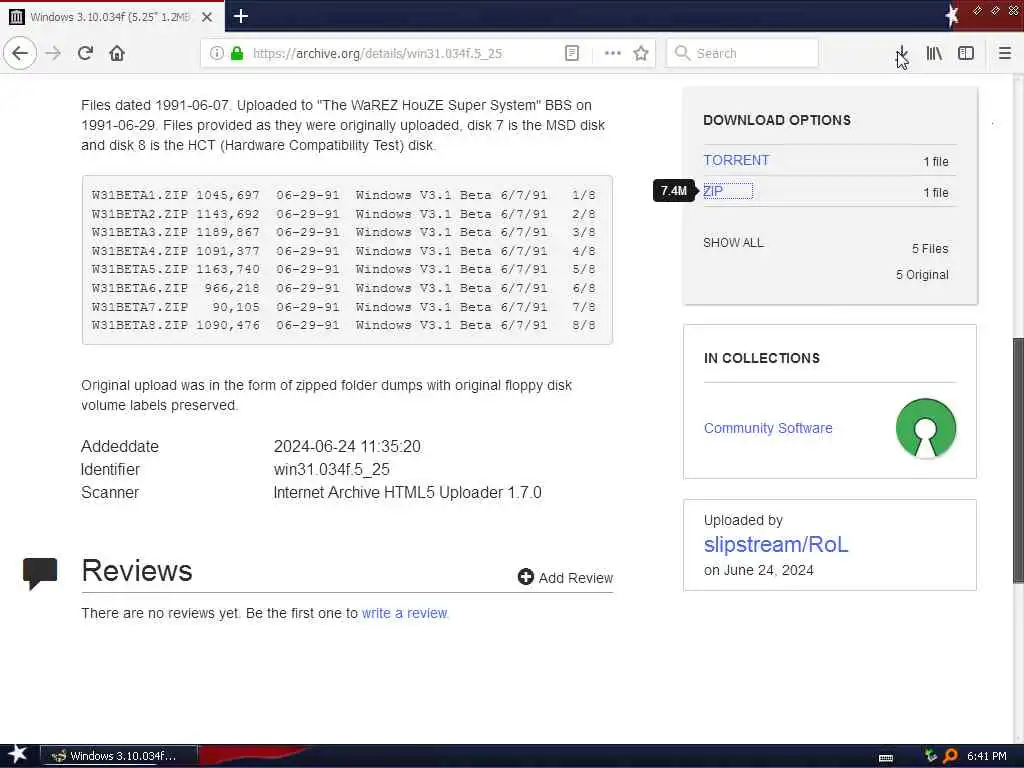Expand SHOW ALL download files
Viewport: 1024px width, 768px height.
pyautogui.click(x=733, y=242)
